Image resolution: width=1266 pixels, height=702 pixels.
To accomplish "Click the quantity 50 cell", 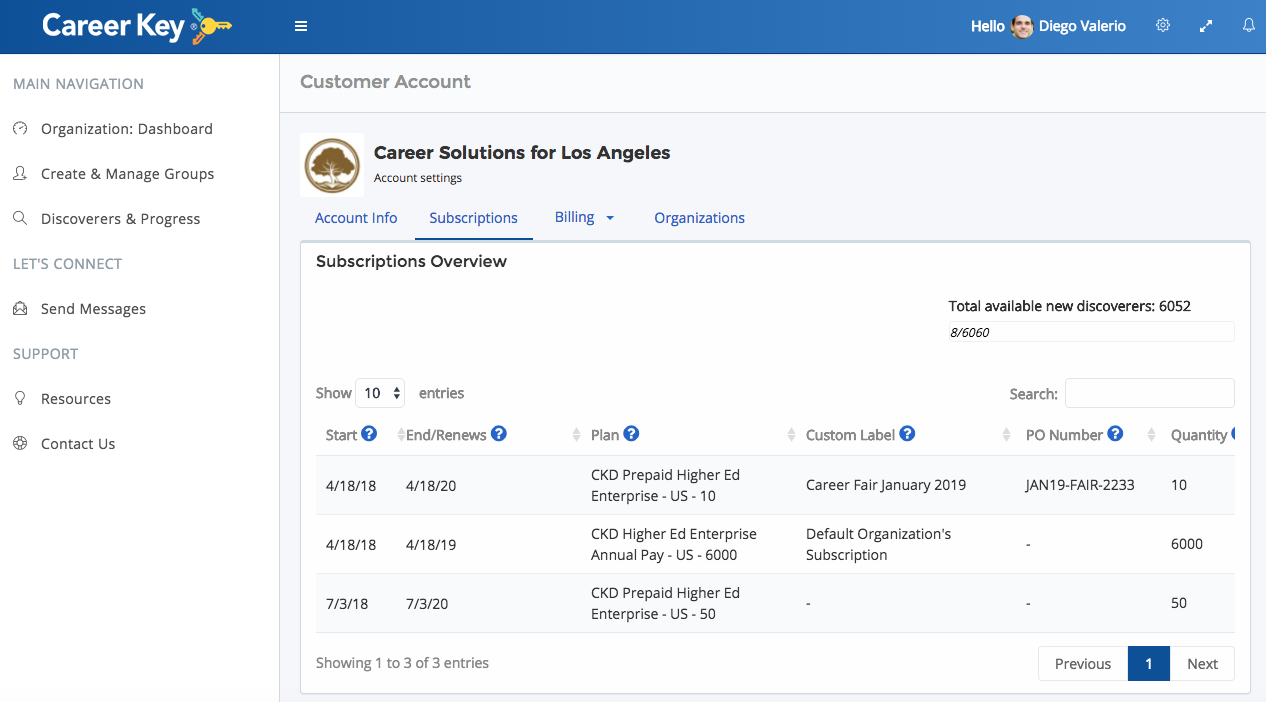I will [x=1179, y=603].
